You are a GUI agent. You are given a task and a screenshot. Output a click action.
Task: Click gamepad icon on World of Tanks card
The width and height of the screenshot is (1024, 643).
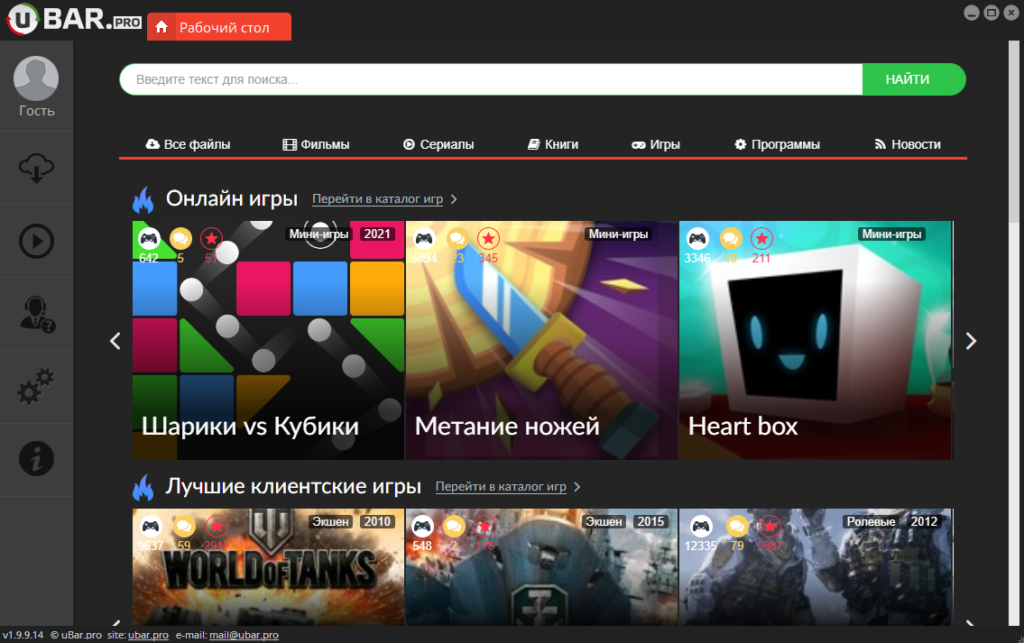tap(151, 525)
